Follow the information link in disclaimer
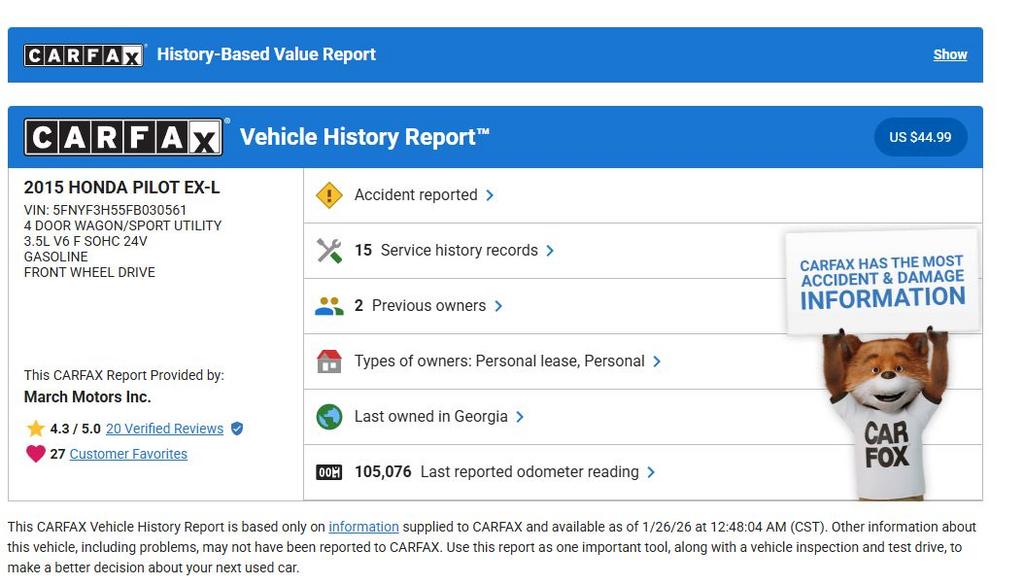The image size is (1024, 585). [x=363, y=527]
